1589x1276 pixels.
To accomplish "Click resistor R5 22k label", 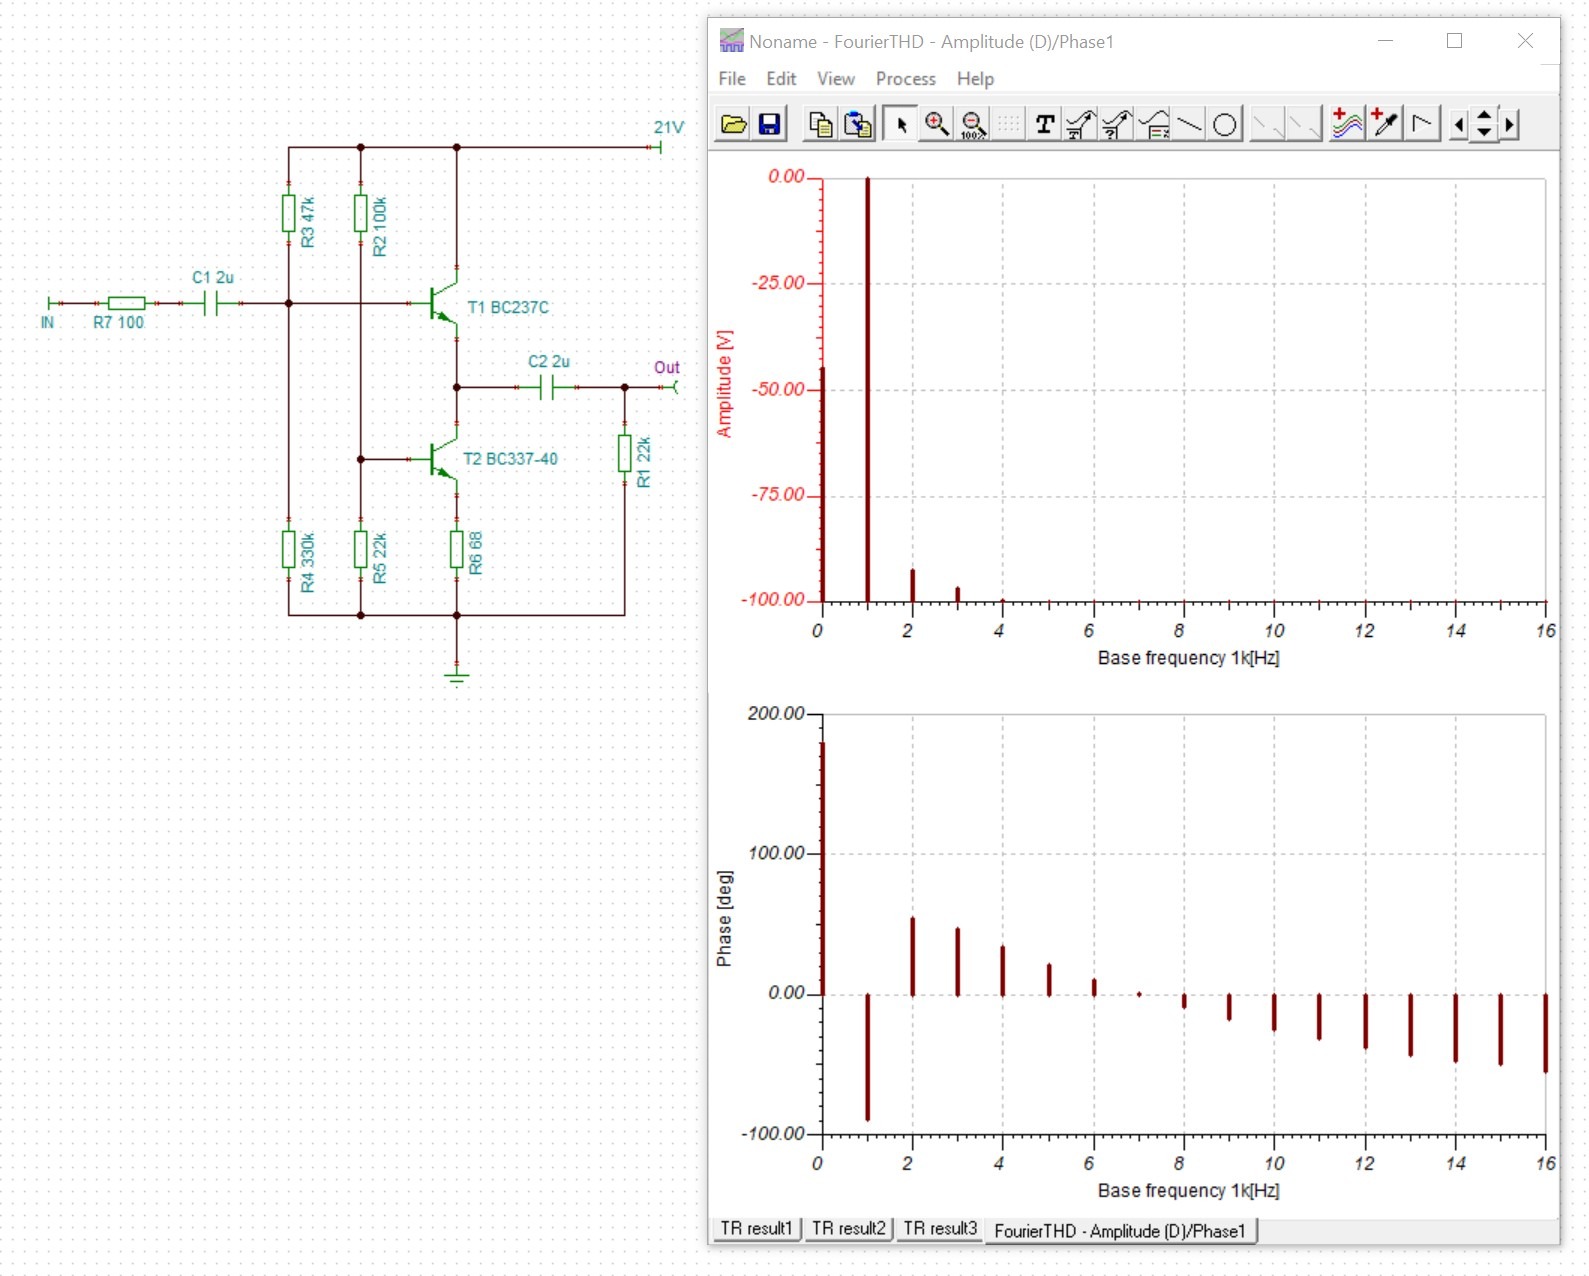I will tap(380, 558).
